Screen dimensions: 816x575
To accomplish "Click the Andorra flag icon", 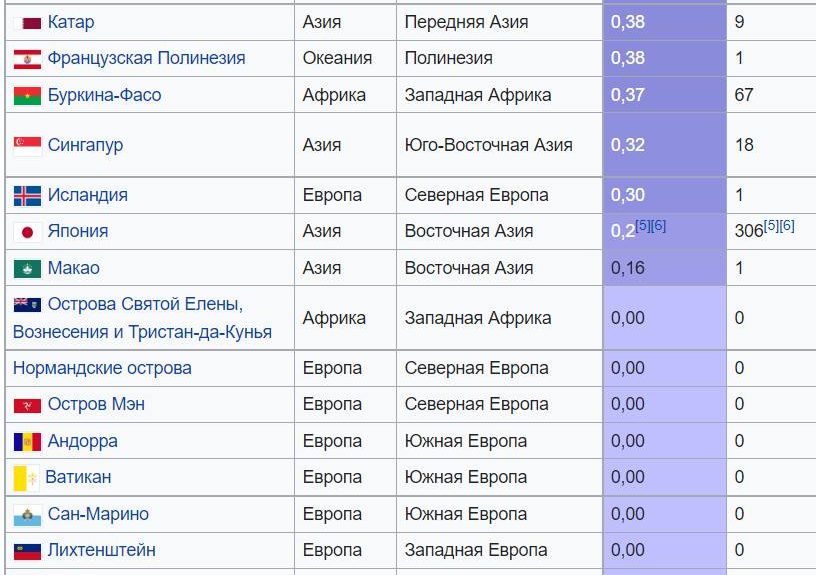I will (x=27, y=442).
